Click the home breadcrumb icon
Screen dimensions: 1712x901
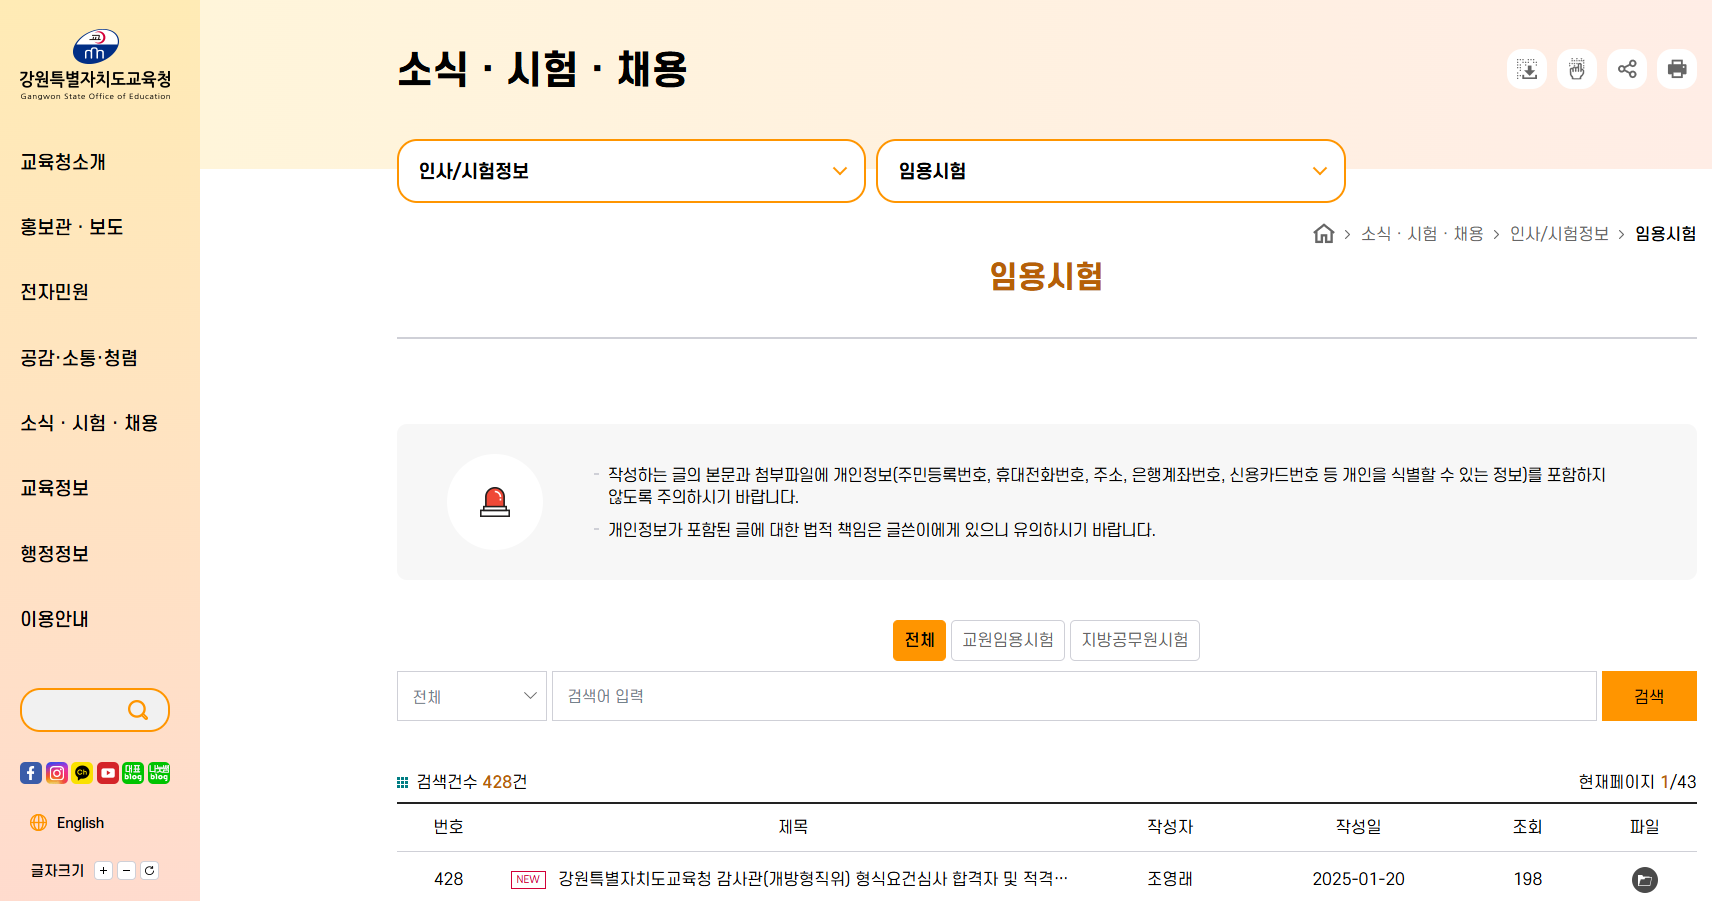click(1324, 233)
